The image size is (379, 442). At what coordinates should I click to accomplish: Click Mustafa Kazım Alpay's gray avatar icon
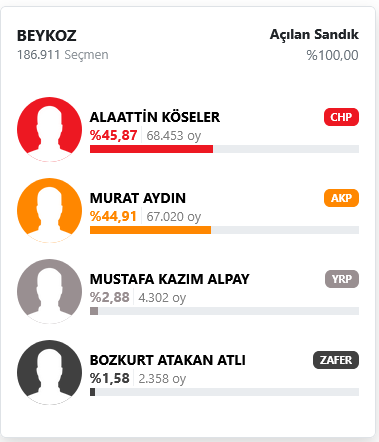point(49,291)
